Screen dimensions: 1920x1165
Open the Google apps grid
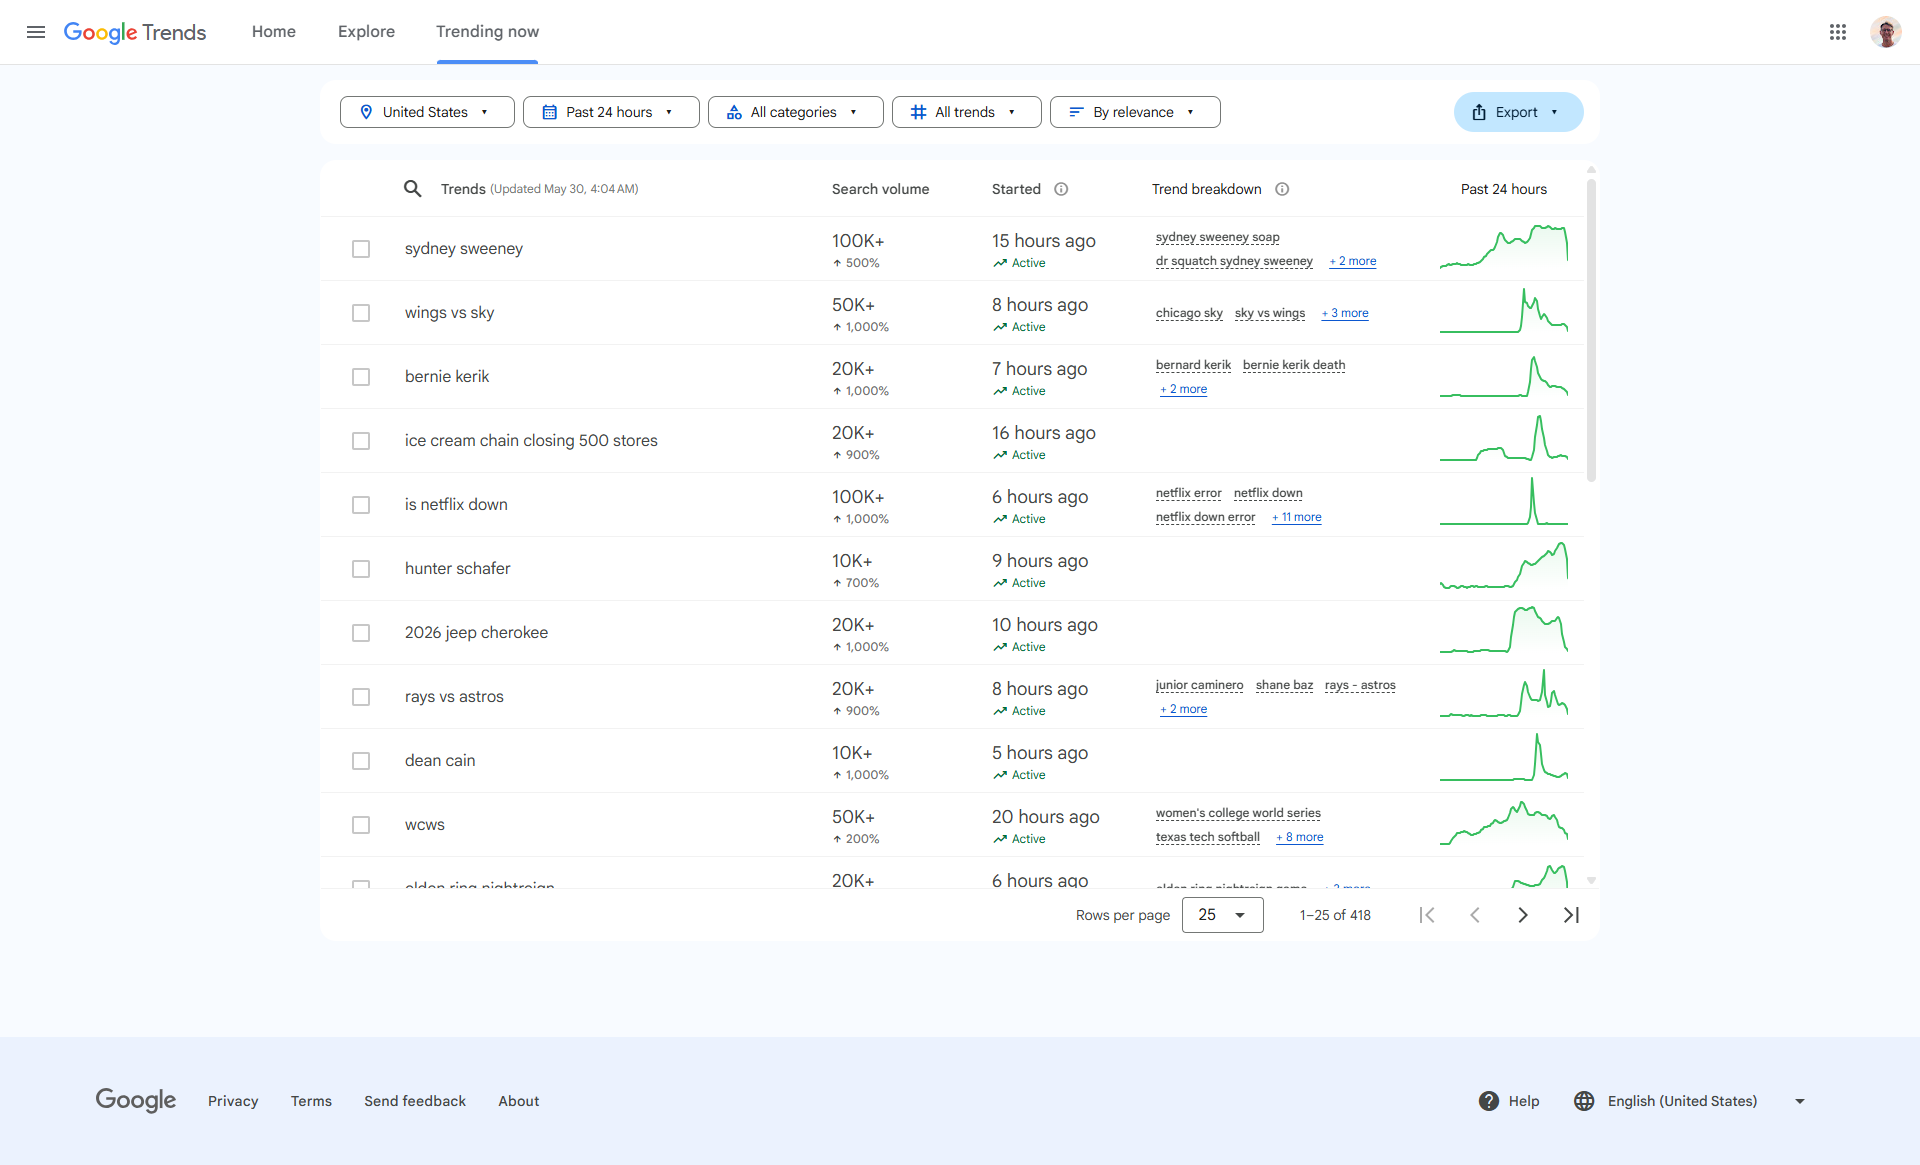click(x=1837, y=32)
